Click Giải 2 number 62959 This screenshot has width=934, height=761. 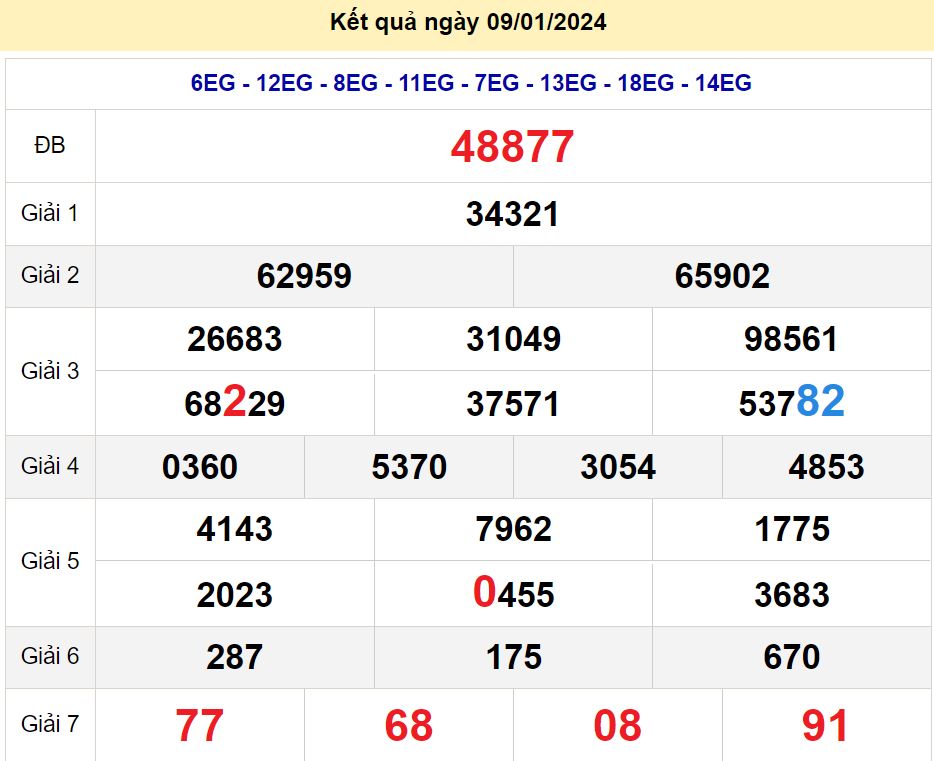(x=304, y=277)
